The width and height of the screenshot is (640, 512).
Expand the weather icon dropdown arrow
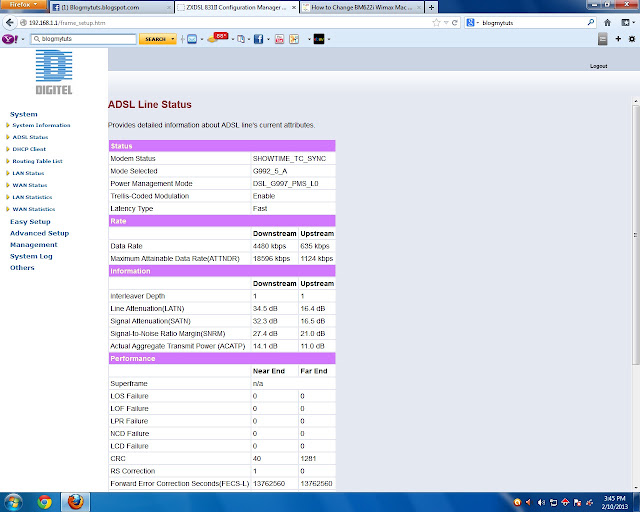pyautogui.click(x=233, y=40)
